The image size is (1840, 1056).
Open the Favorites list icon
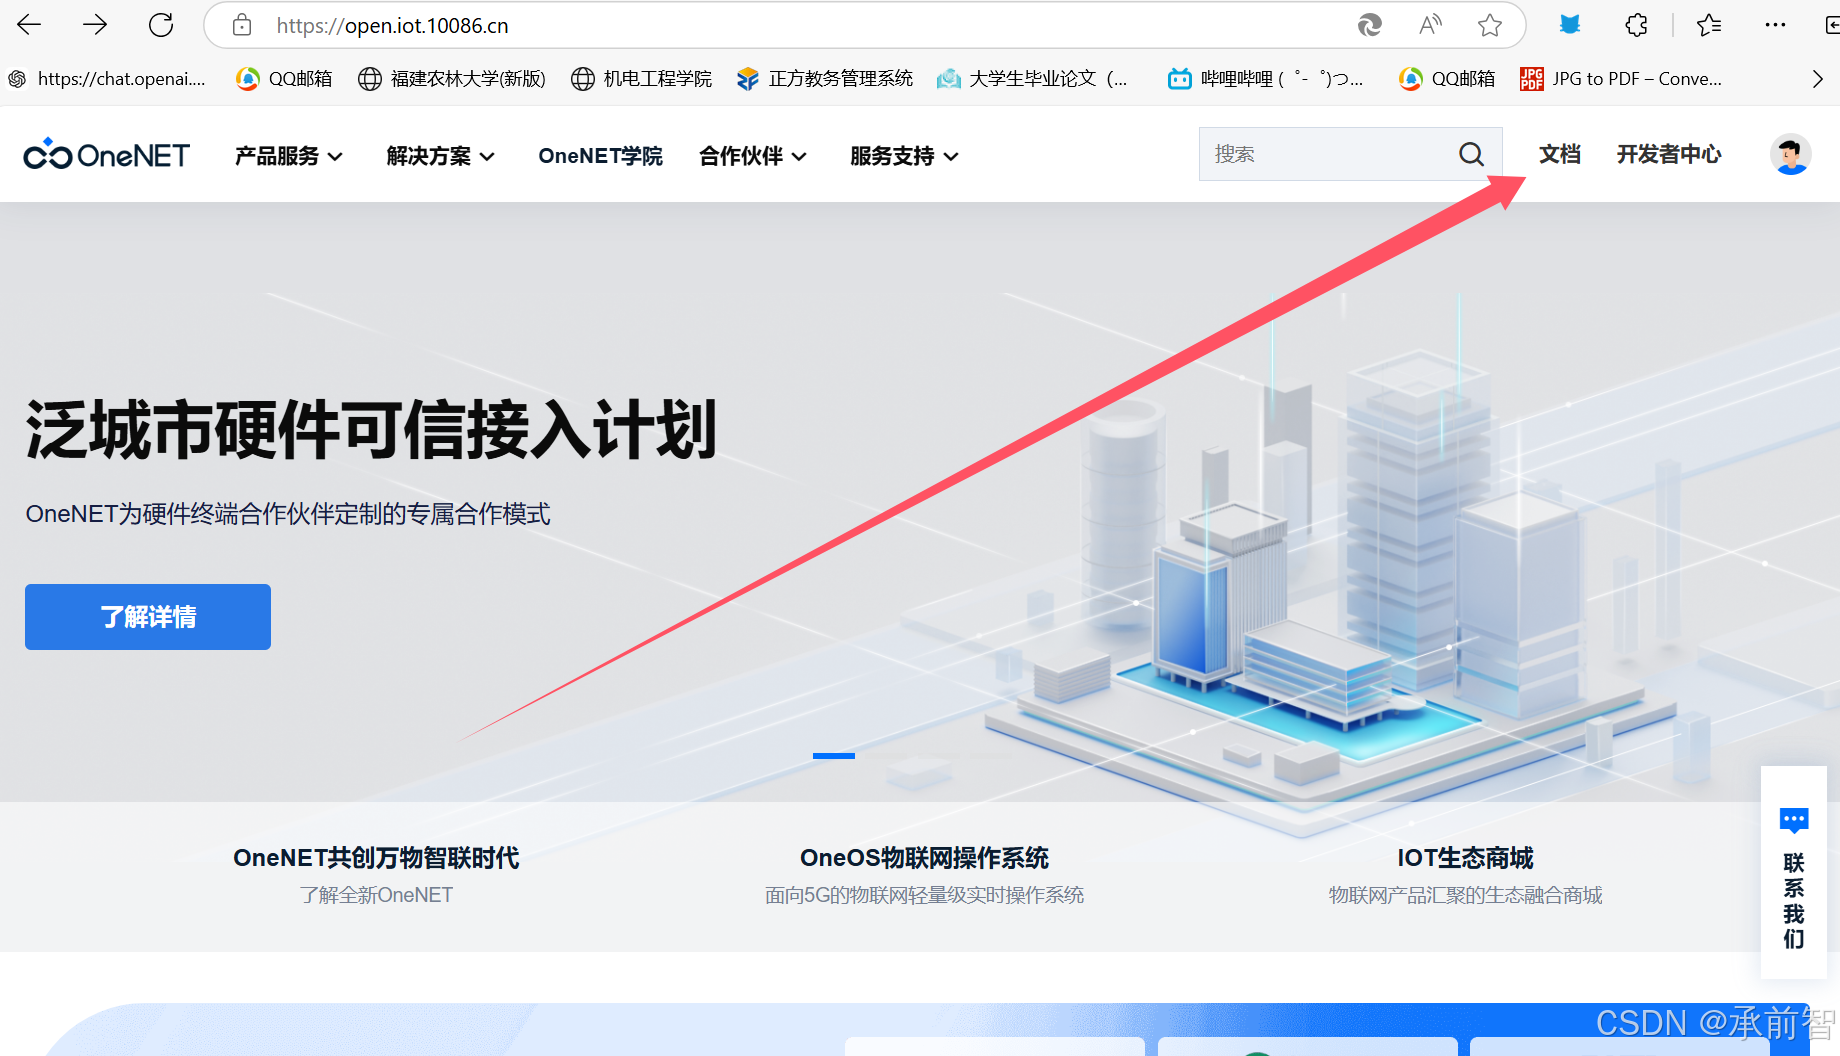tap(1709, 25)
